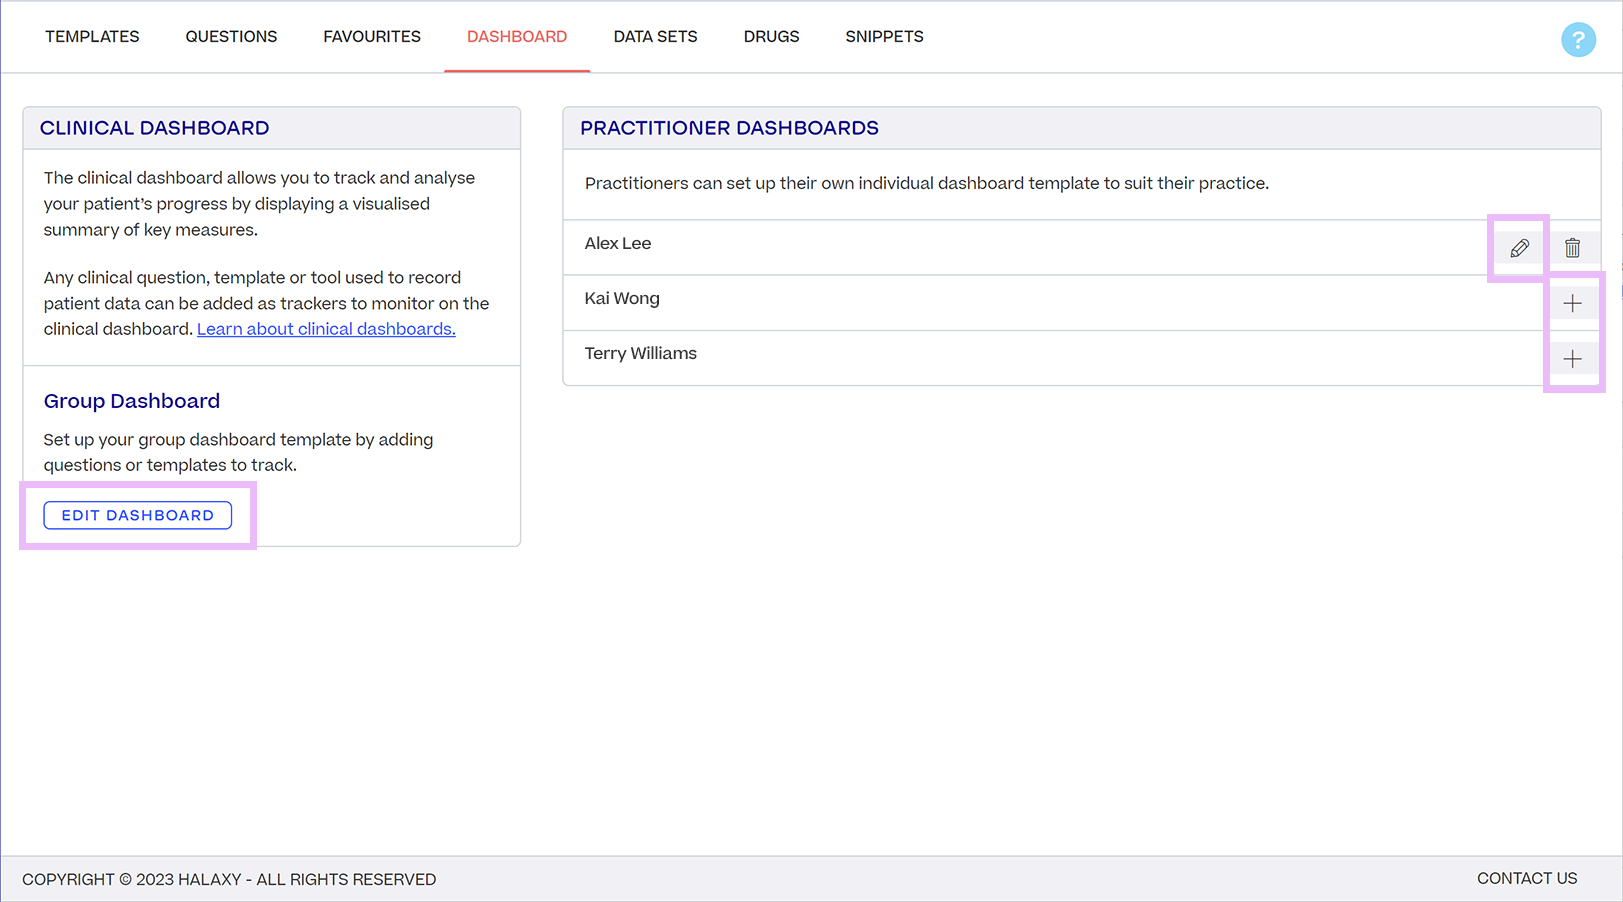Switch to the TEMPLATES tab

tap(91, 36)
